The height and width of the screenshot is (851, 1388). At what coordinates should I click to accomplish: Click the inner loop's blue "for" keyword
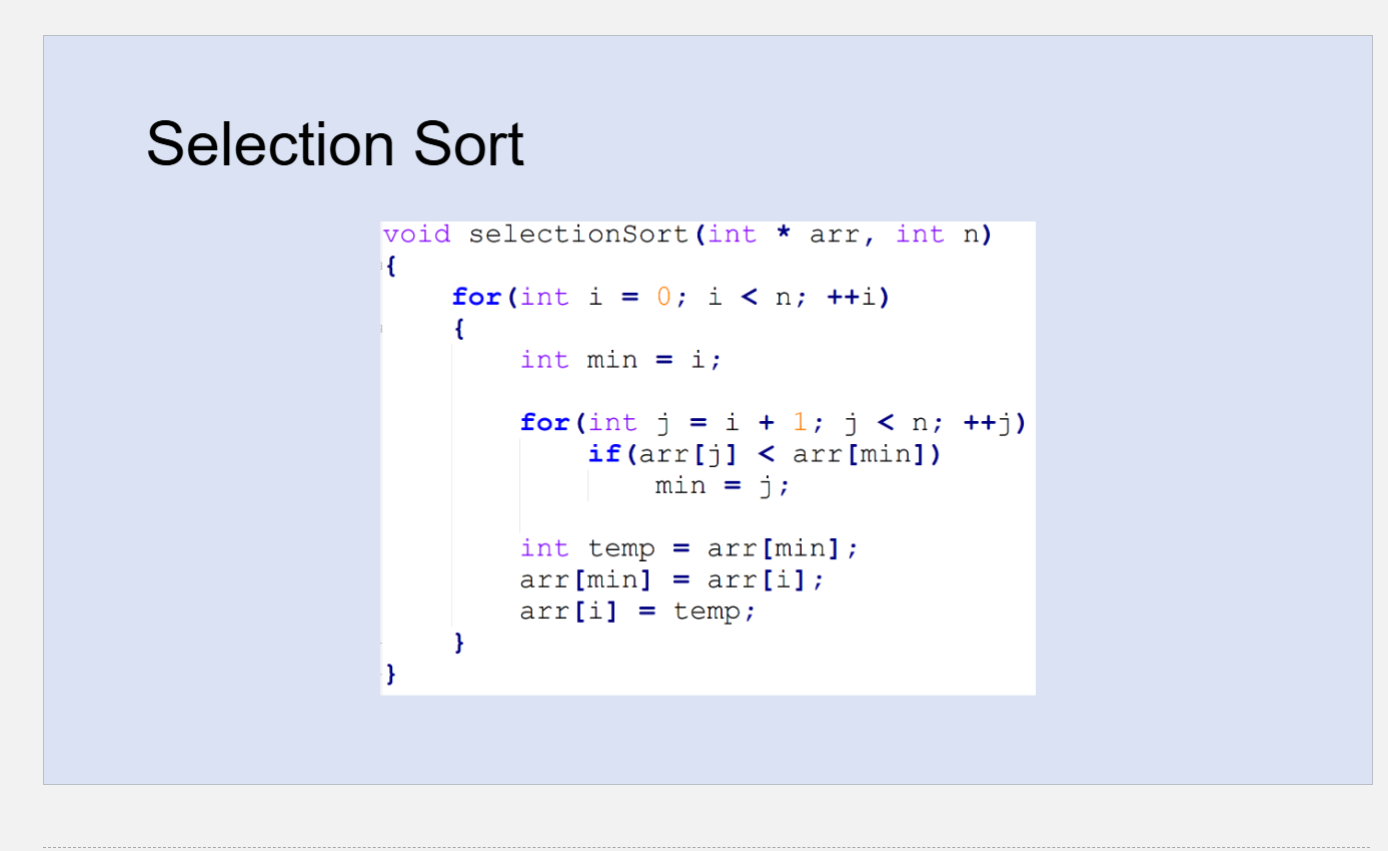[x=544, y=423]
